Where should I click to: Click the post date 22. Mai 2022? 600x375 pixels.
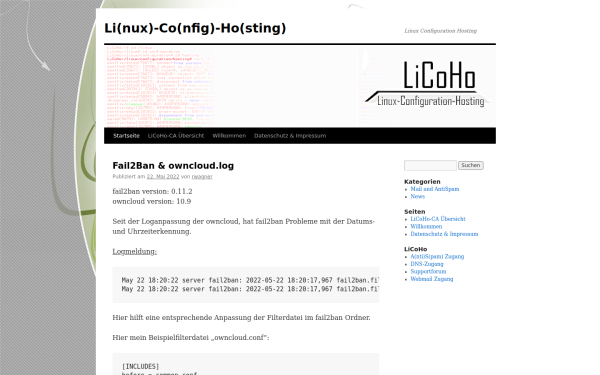coord(163,176)
